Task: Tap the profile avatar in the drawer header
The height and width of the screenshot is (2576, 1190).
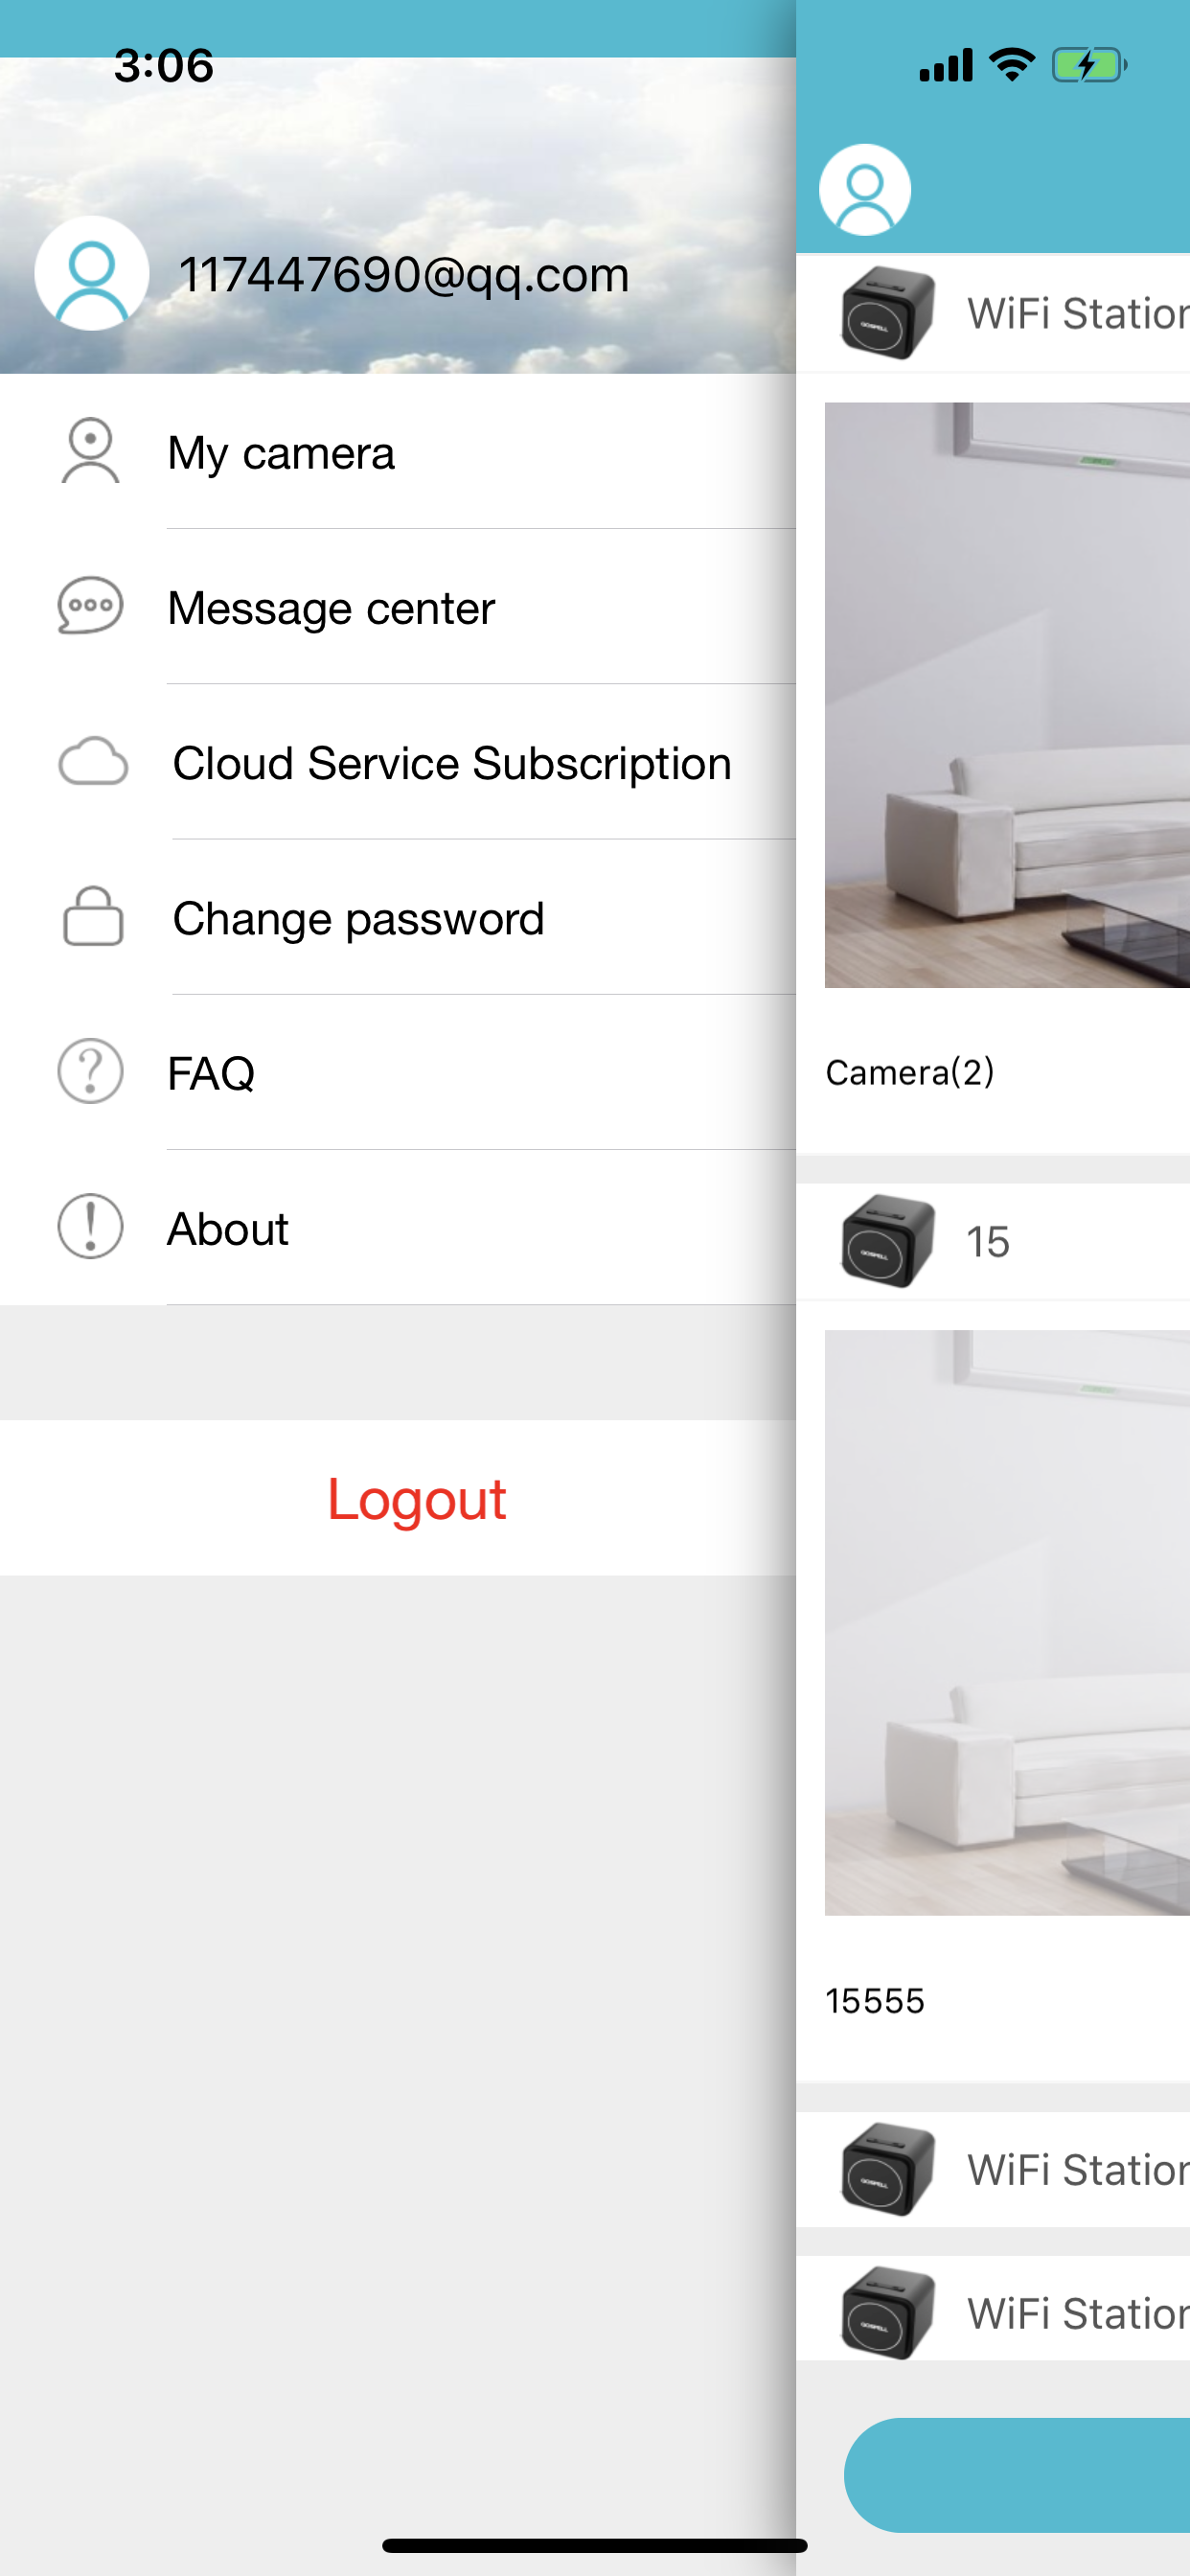Action: (92, 273)
